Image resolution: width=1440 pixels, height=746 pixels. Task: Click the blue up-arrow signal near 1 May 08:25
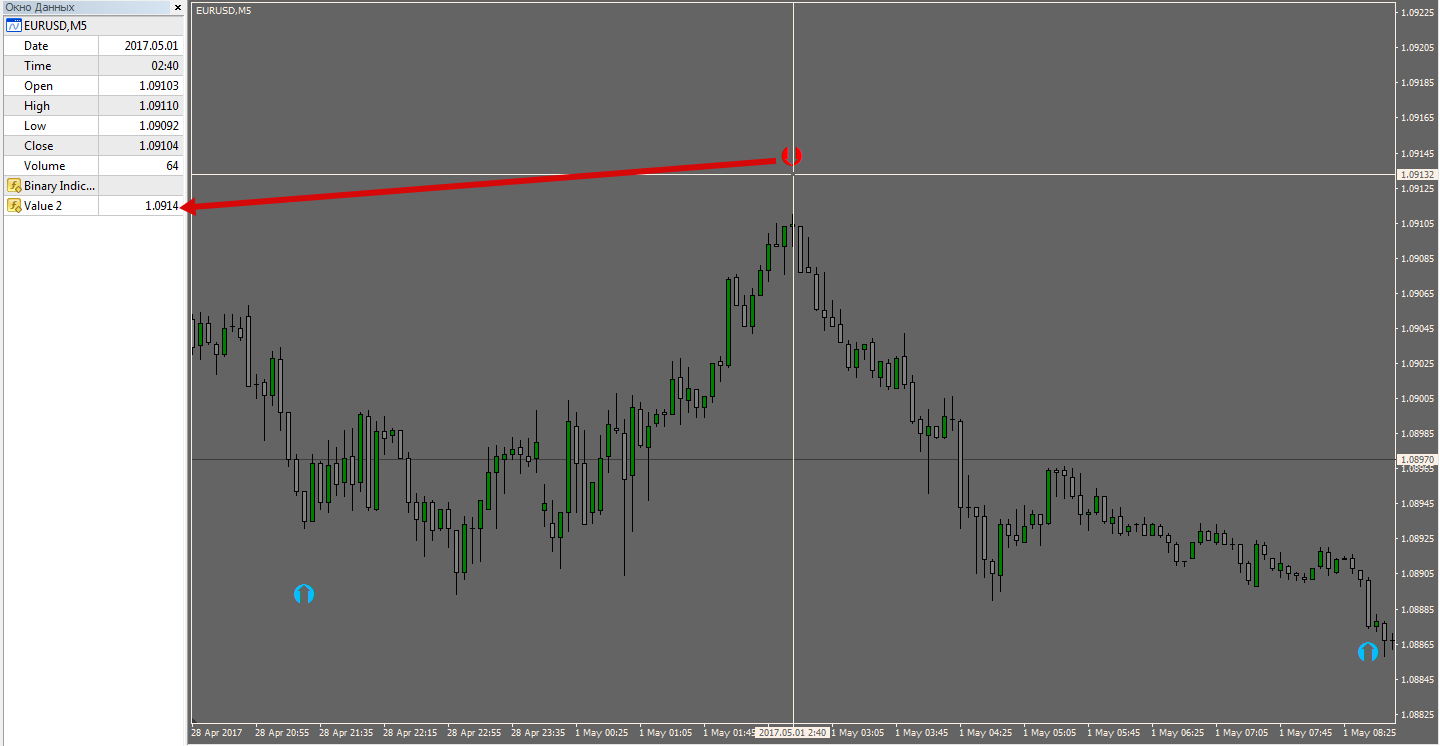1368,652
